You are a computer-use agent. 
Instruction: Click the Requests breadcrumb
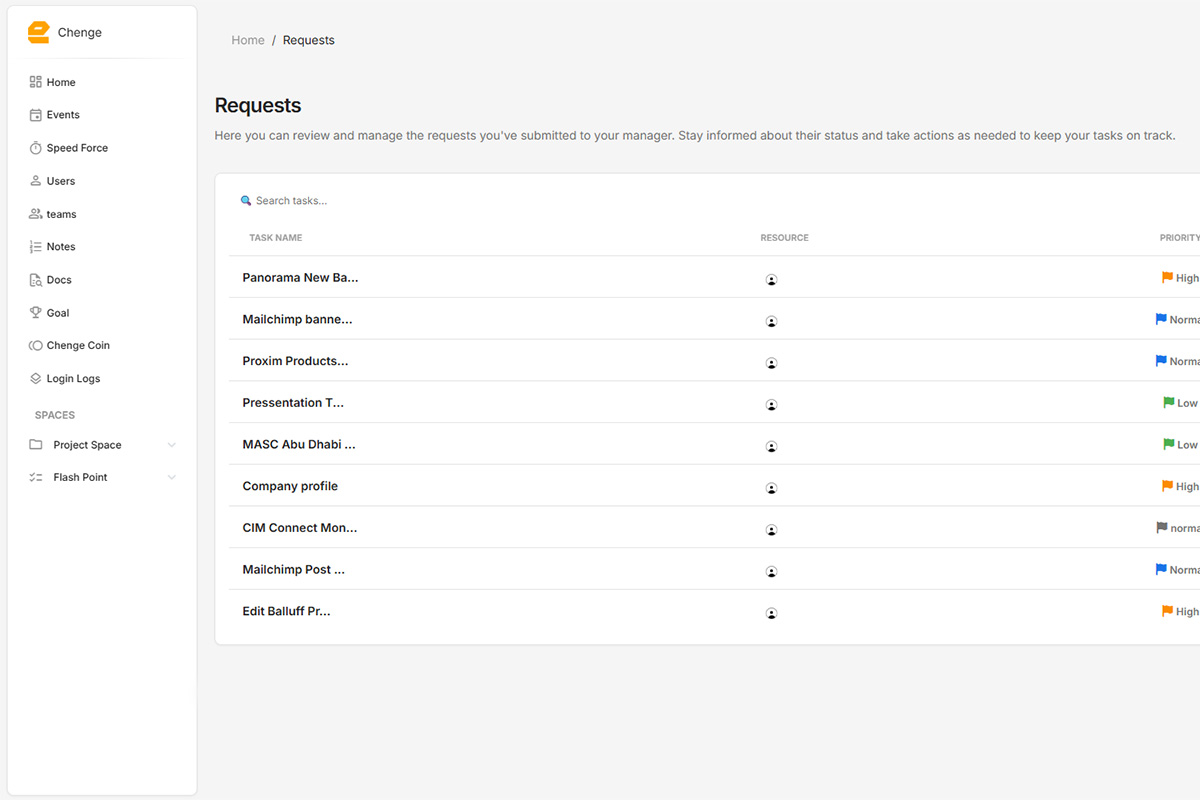click(309, 40)
